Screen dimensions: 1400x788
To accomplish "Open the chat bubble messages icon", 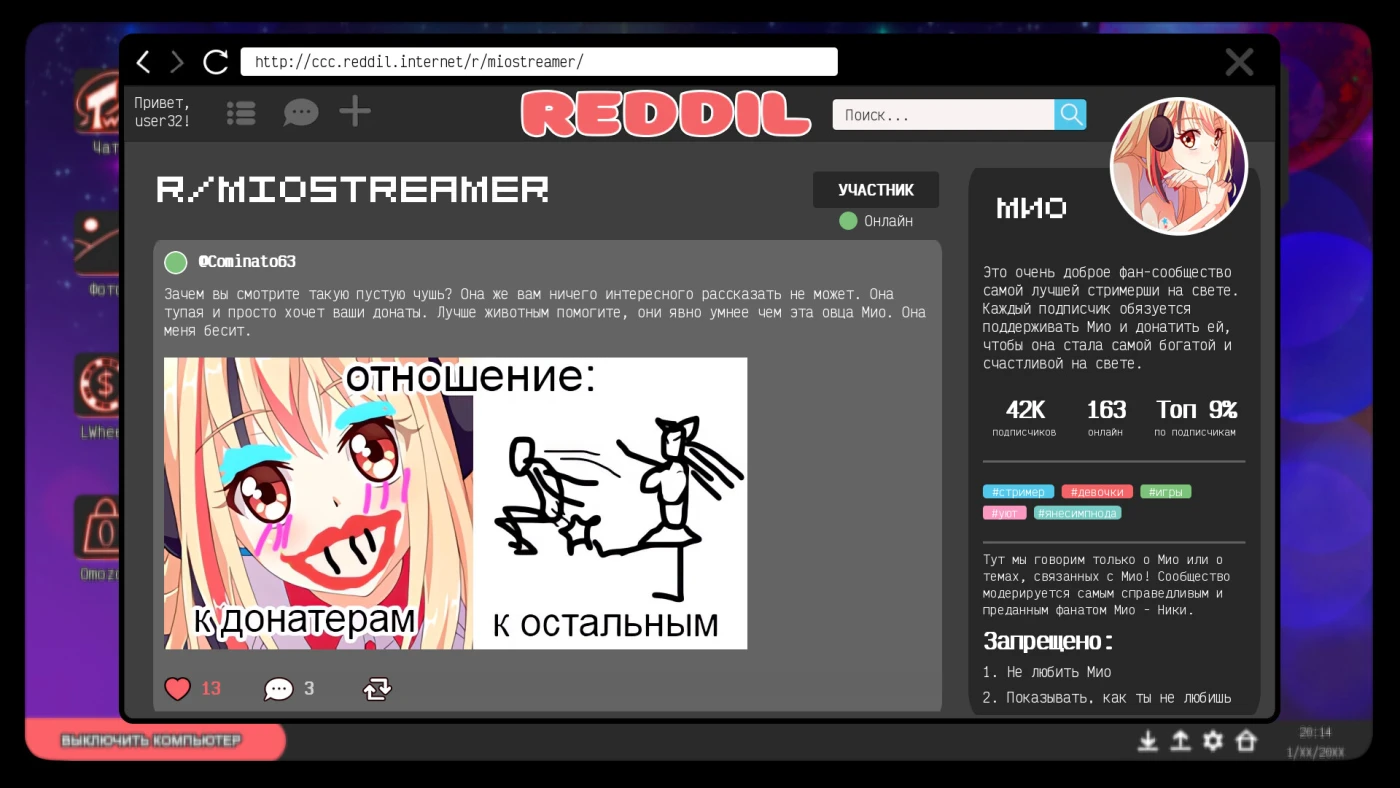I will (300, 113).
